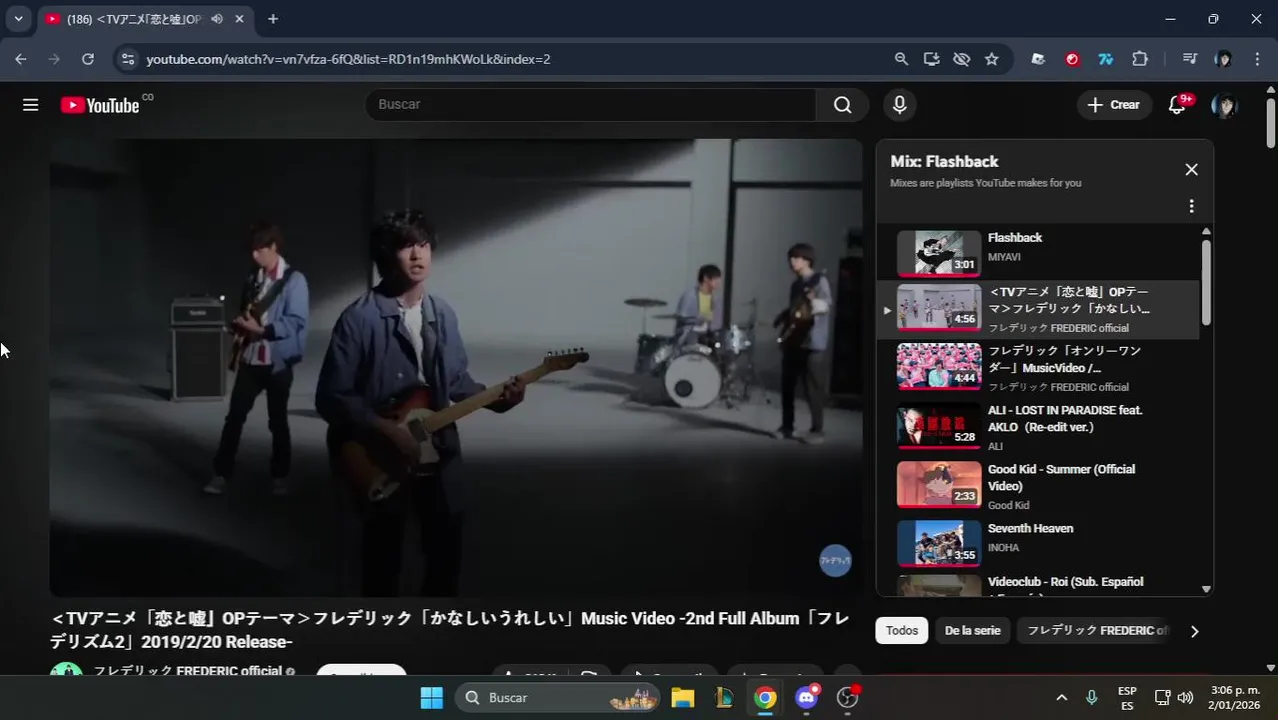Open the clock showing 3:06 p. m.

tap(1234, 697)
